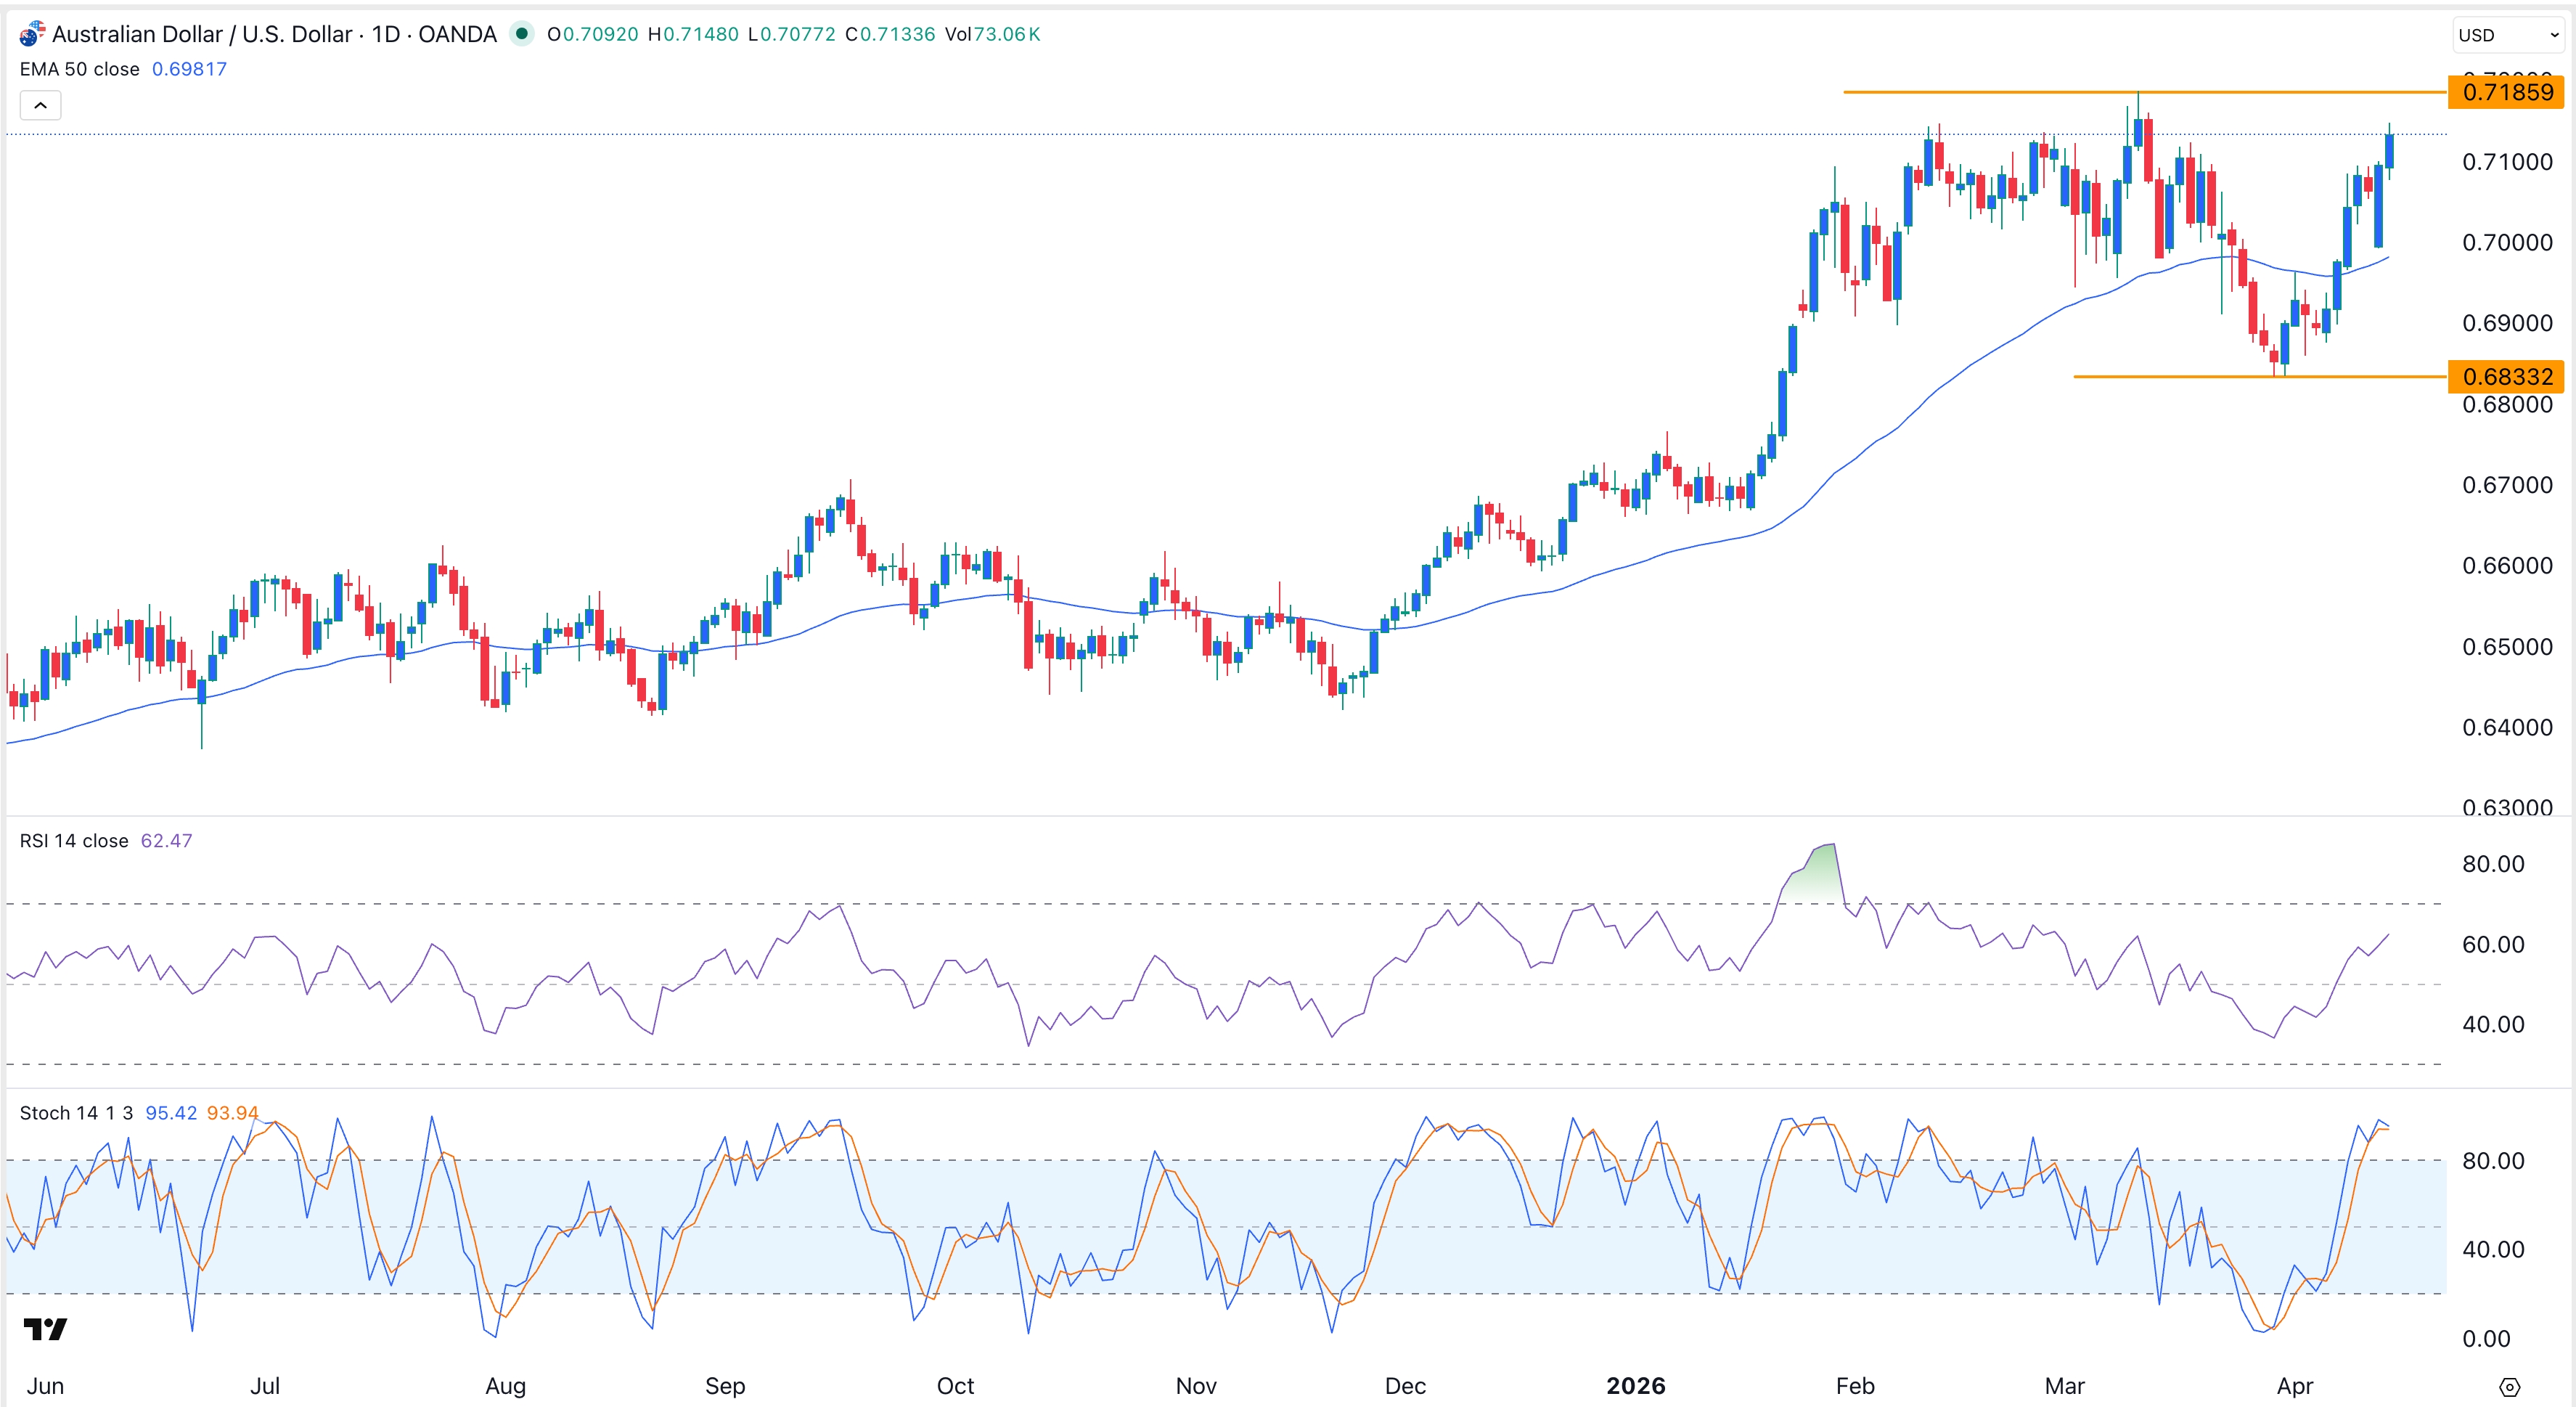Open chart settings via the hexagon icon
This screenshot has height=1407, width=2576.
(x=2511, y=1387)
